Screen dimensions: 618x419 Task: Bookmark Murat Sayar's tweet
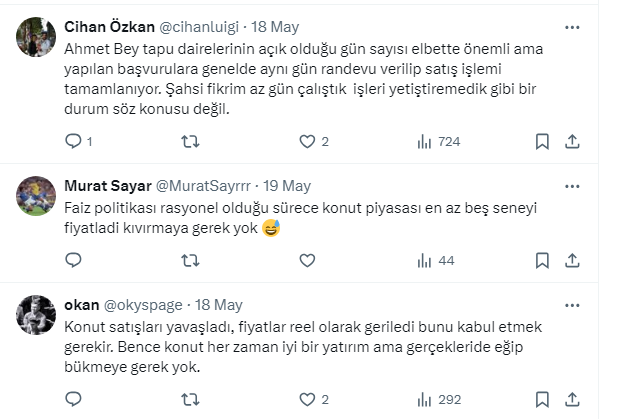[541, 261]
